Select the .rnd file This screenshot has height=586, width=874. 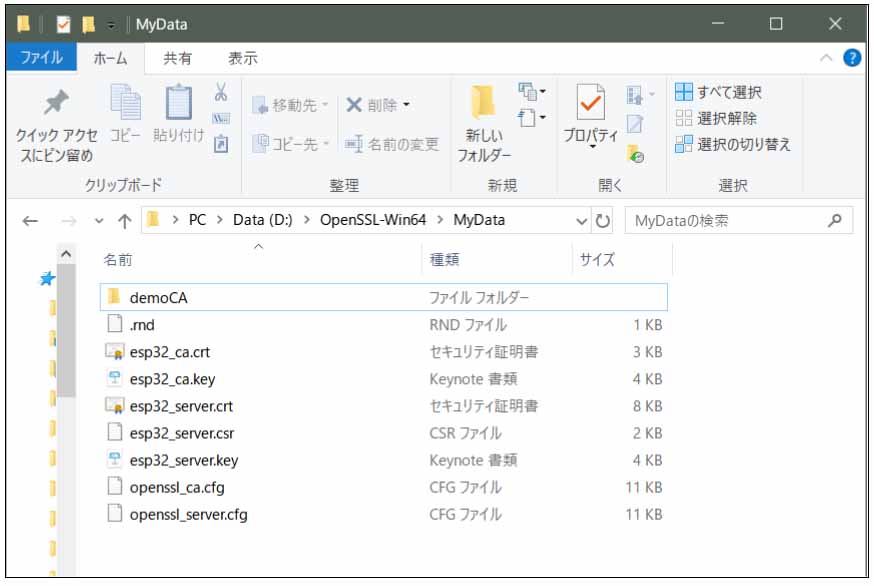[383, 325]
